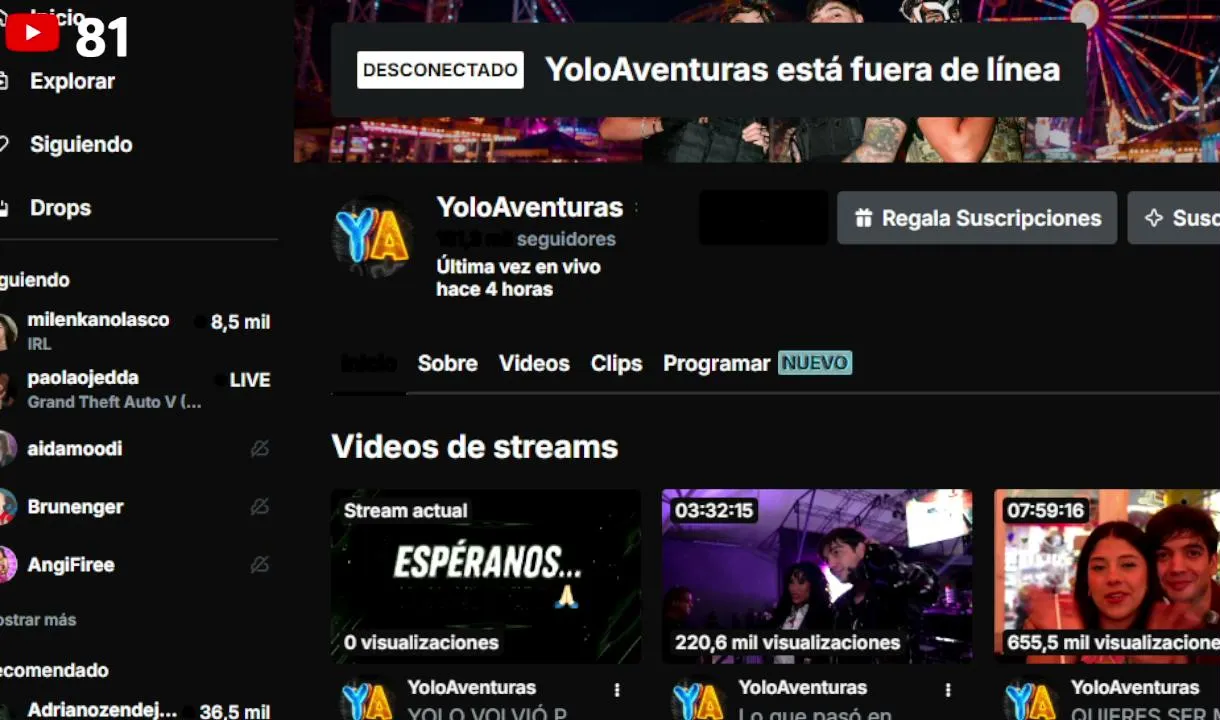Click the heart icon next to Siguiendo
Screen dimensions: 1220x720
pos(3,144)
